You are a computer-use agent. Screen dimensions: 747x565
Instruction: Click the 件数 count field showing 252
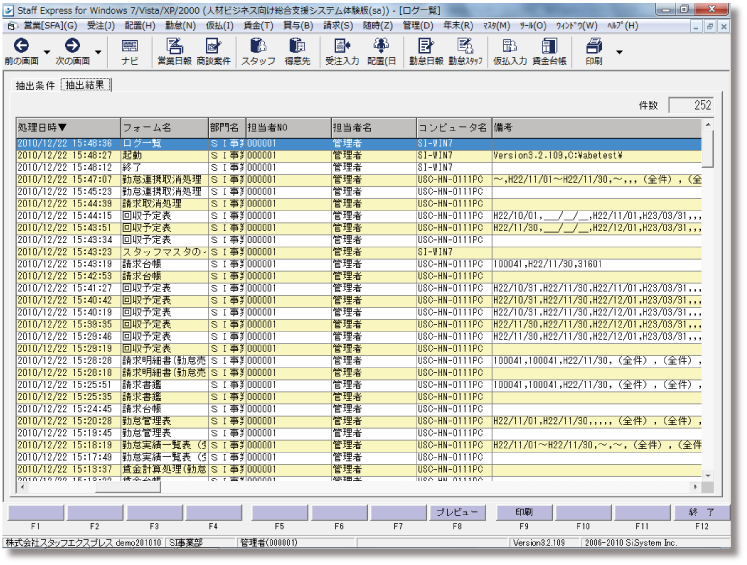point(691,105)
